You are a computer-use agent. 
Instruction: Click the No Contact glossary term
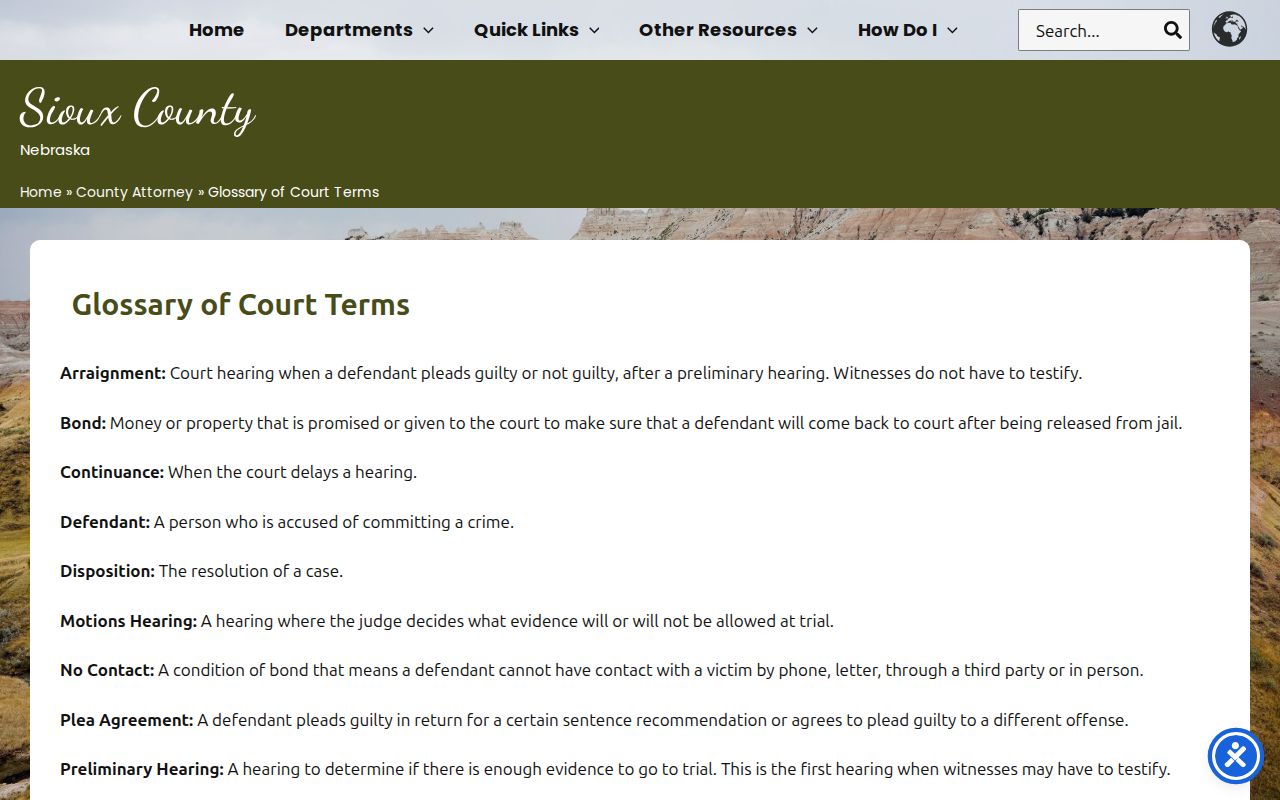(107, 670)
